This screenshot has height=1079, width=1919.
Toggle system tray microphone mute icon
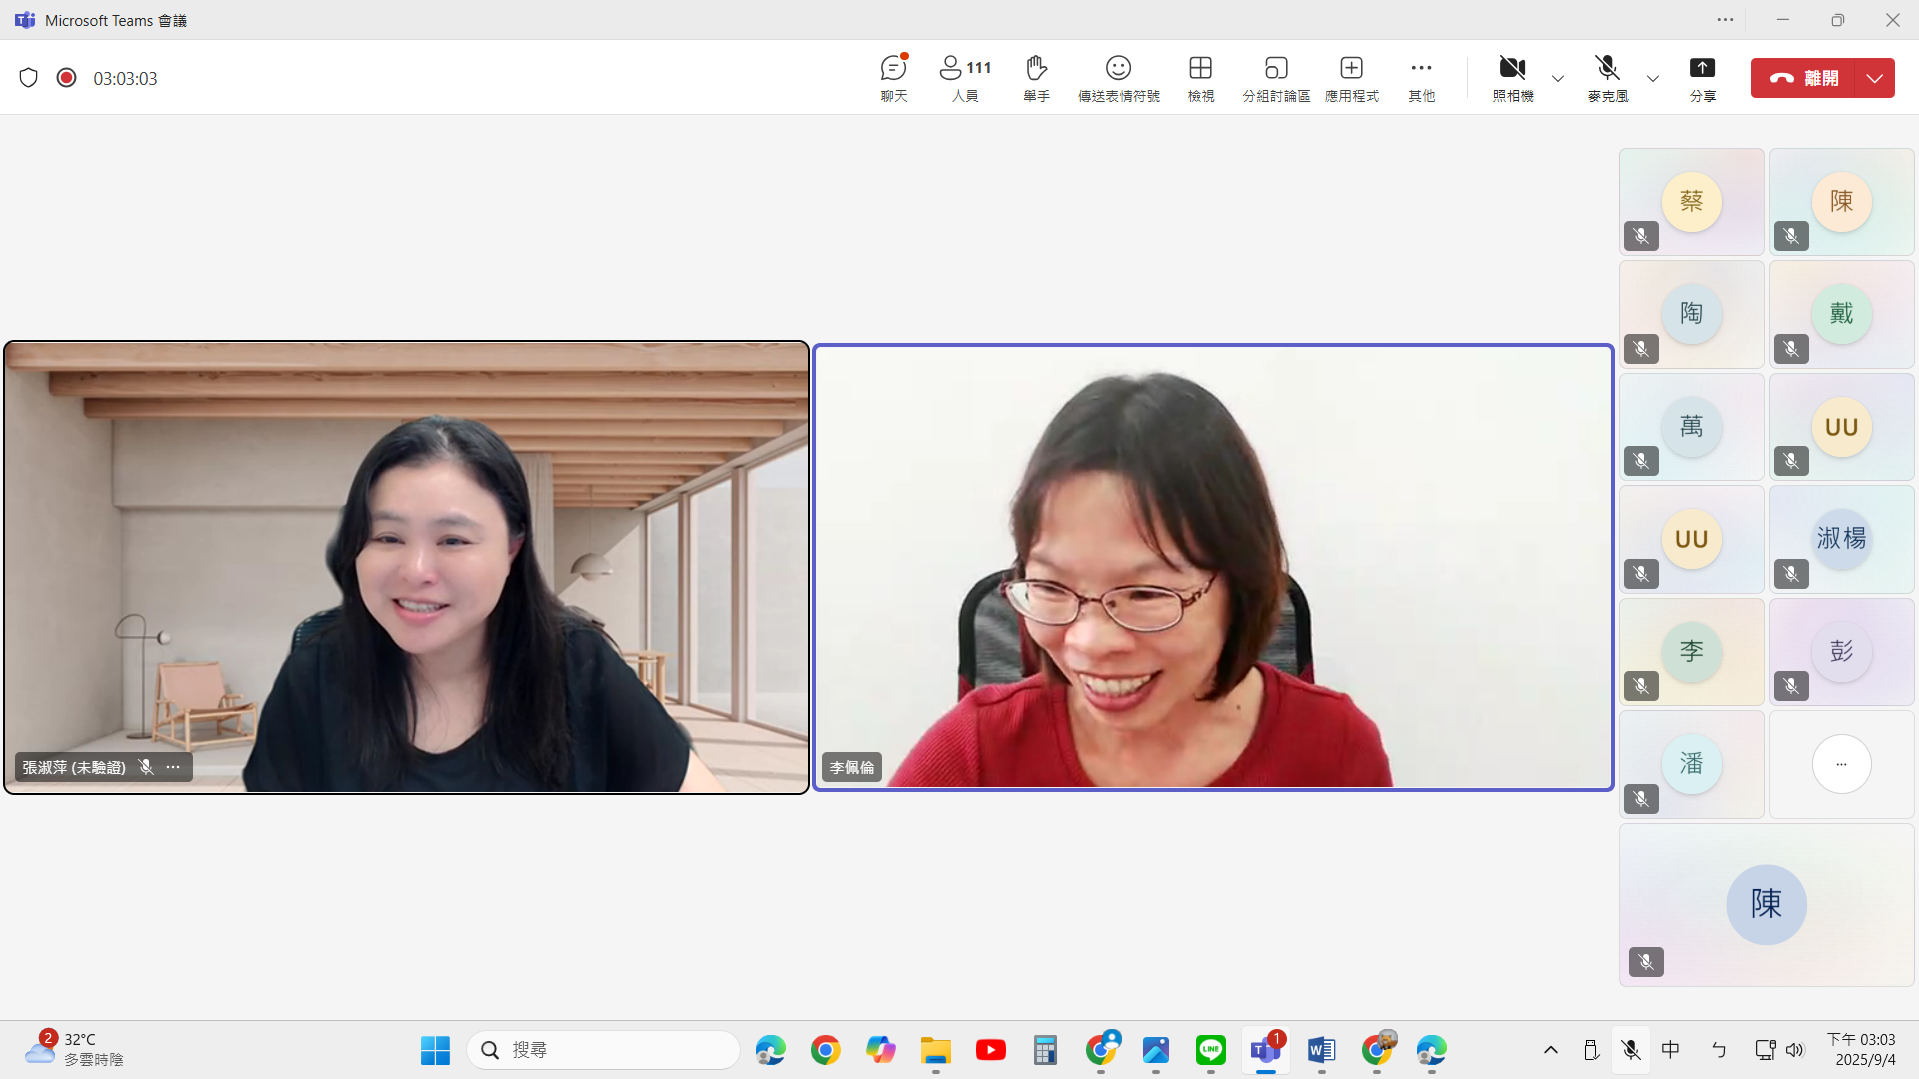tap(1631, 1050)
